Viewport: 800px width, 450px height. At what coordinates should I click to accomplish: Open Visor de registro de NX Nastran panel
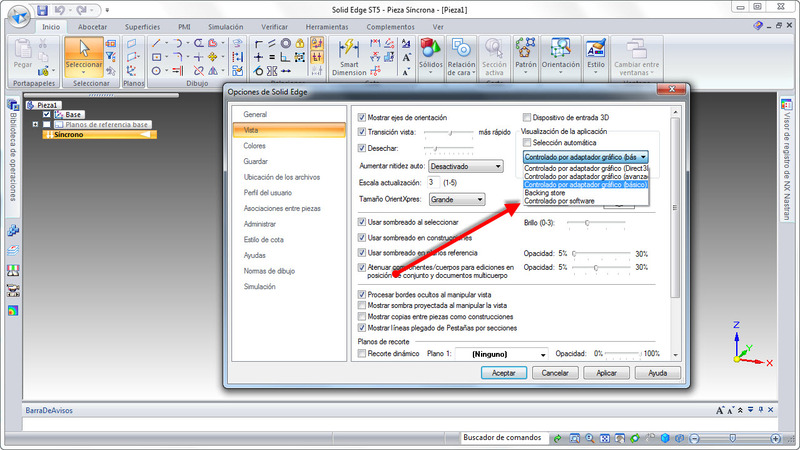(786, 161)
